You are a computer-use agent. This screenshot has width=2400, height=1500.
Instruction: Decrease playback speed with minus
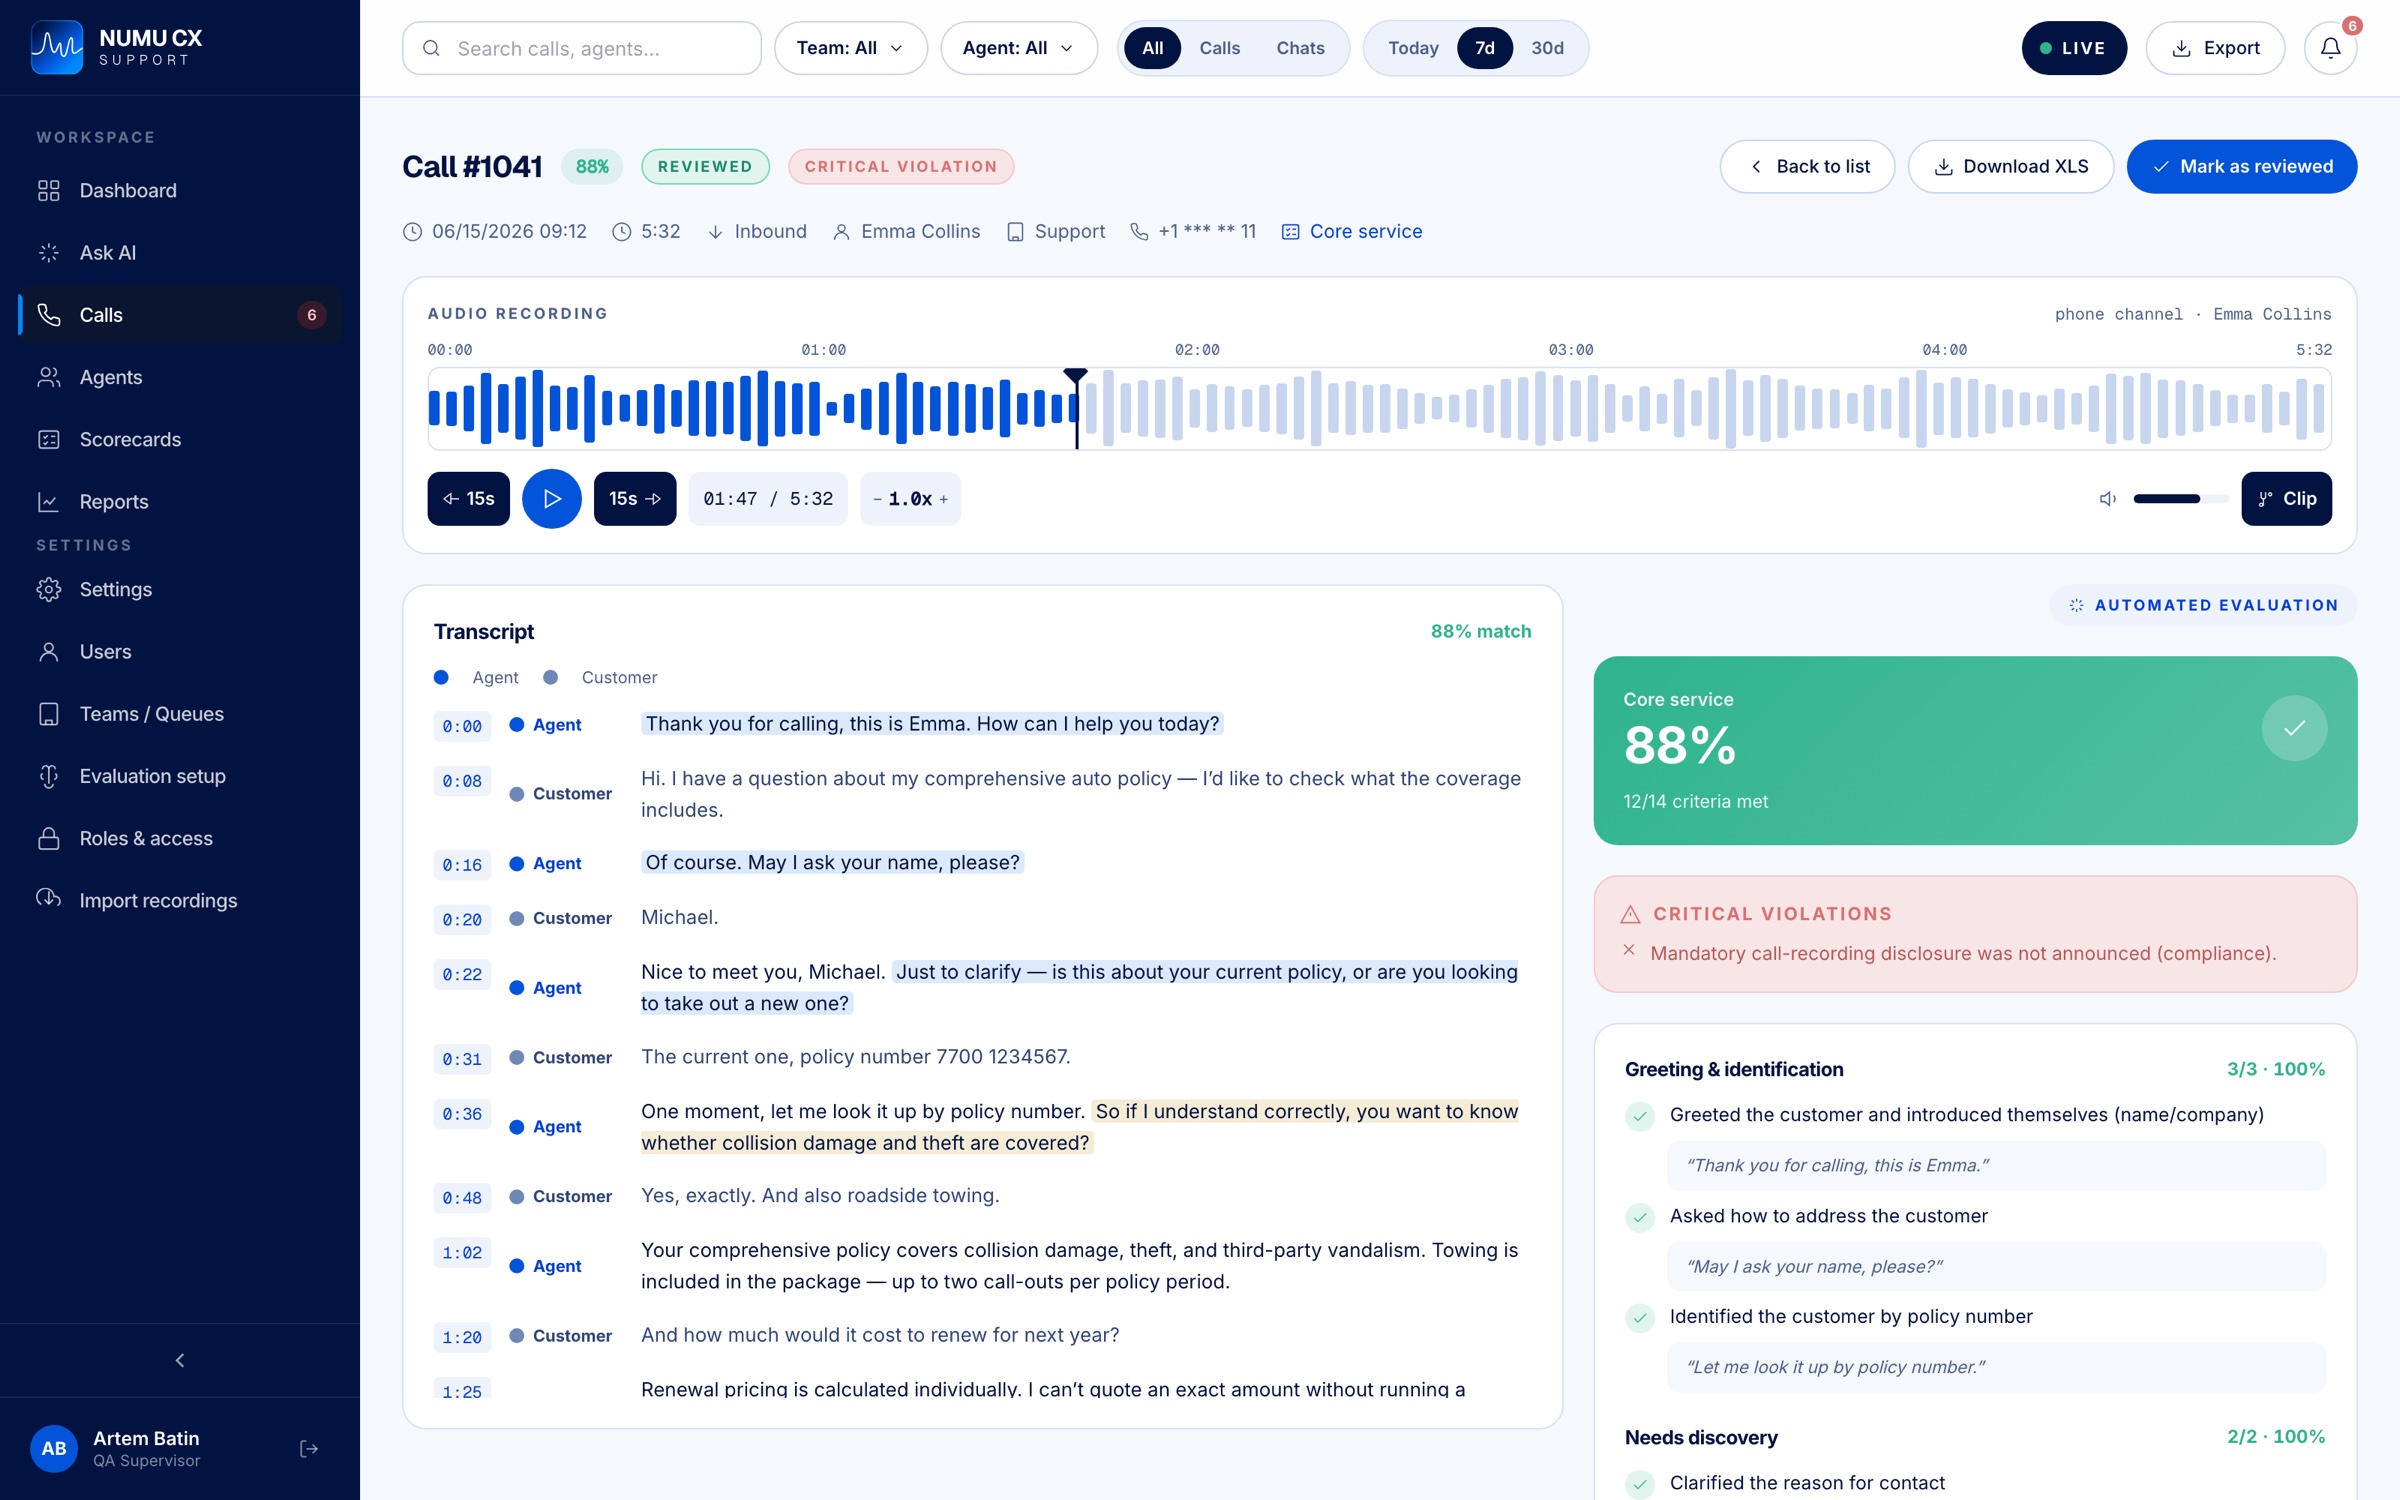coord(877,499)
